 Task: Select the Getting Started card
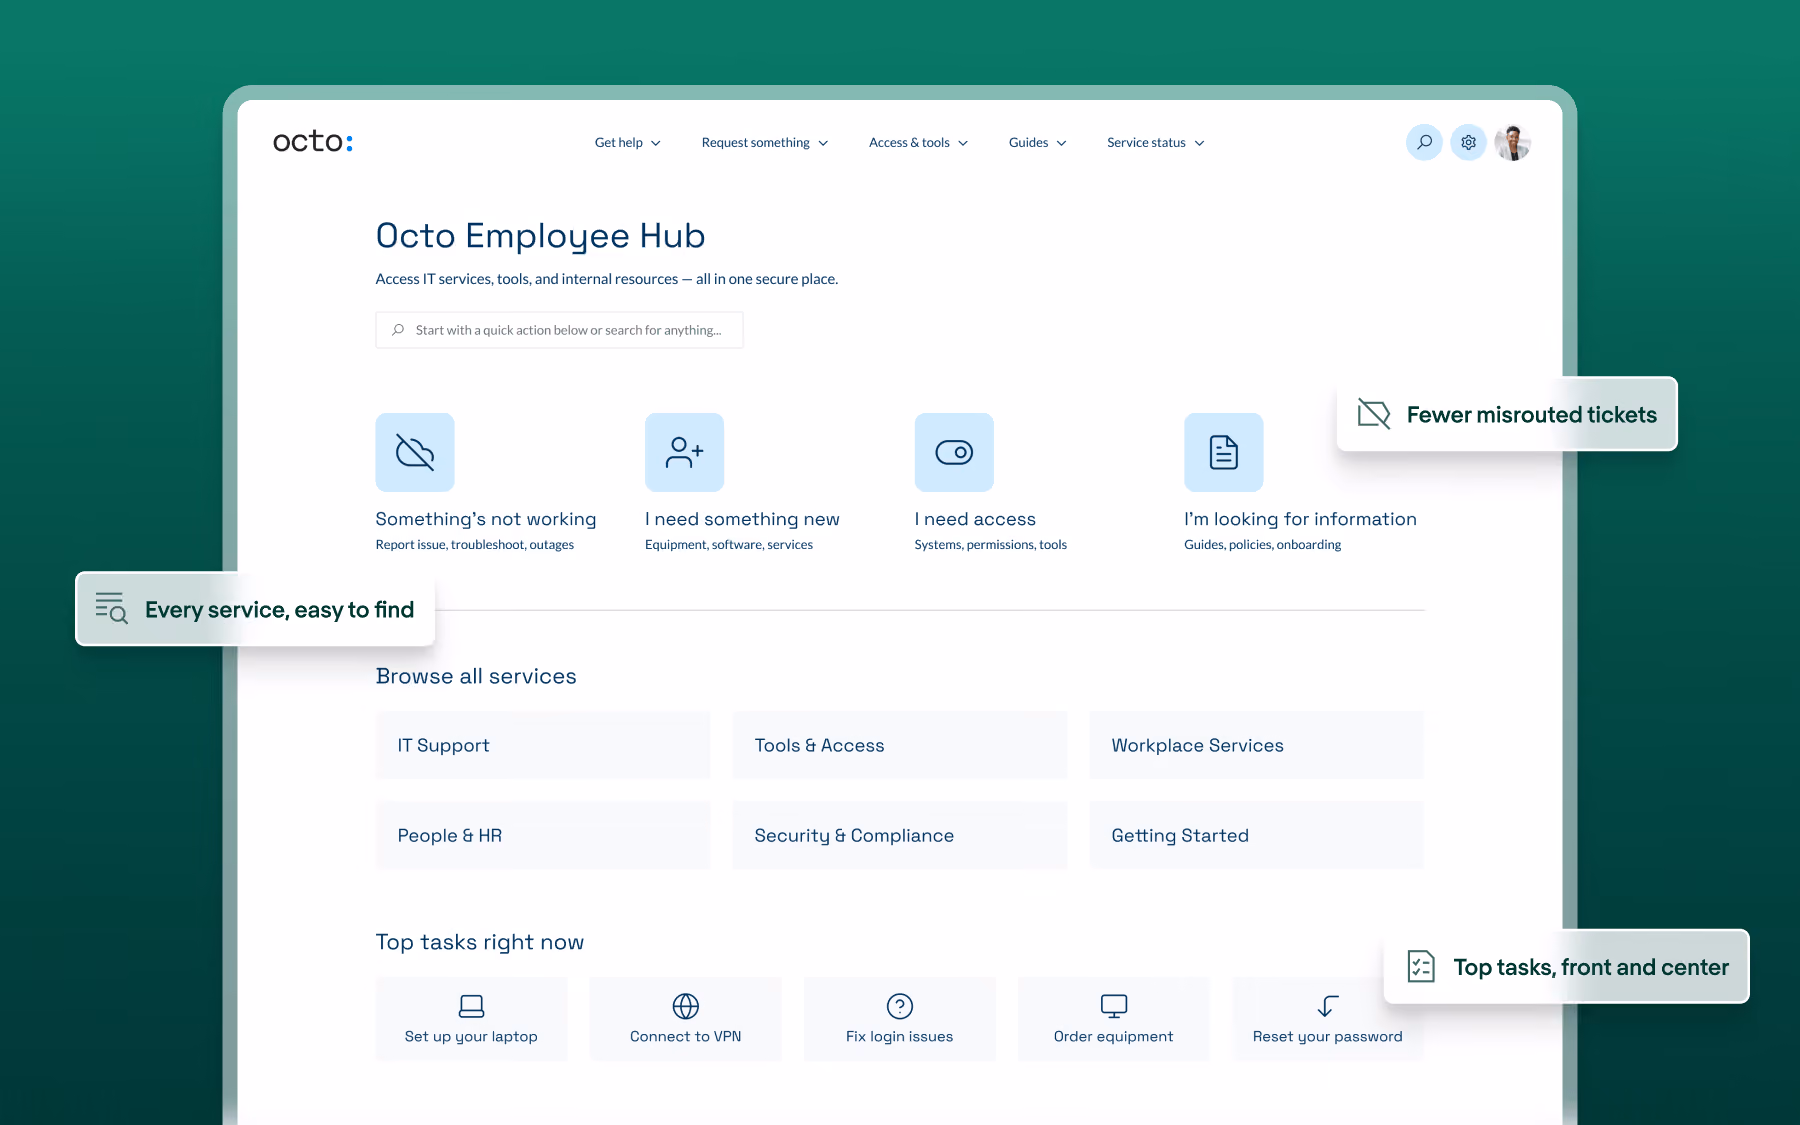pyautogui.click(x=1256, y=835)
